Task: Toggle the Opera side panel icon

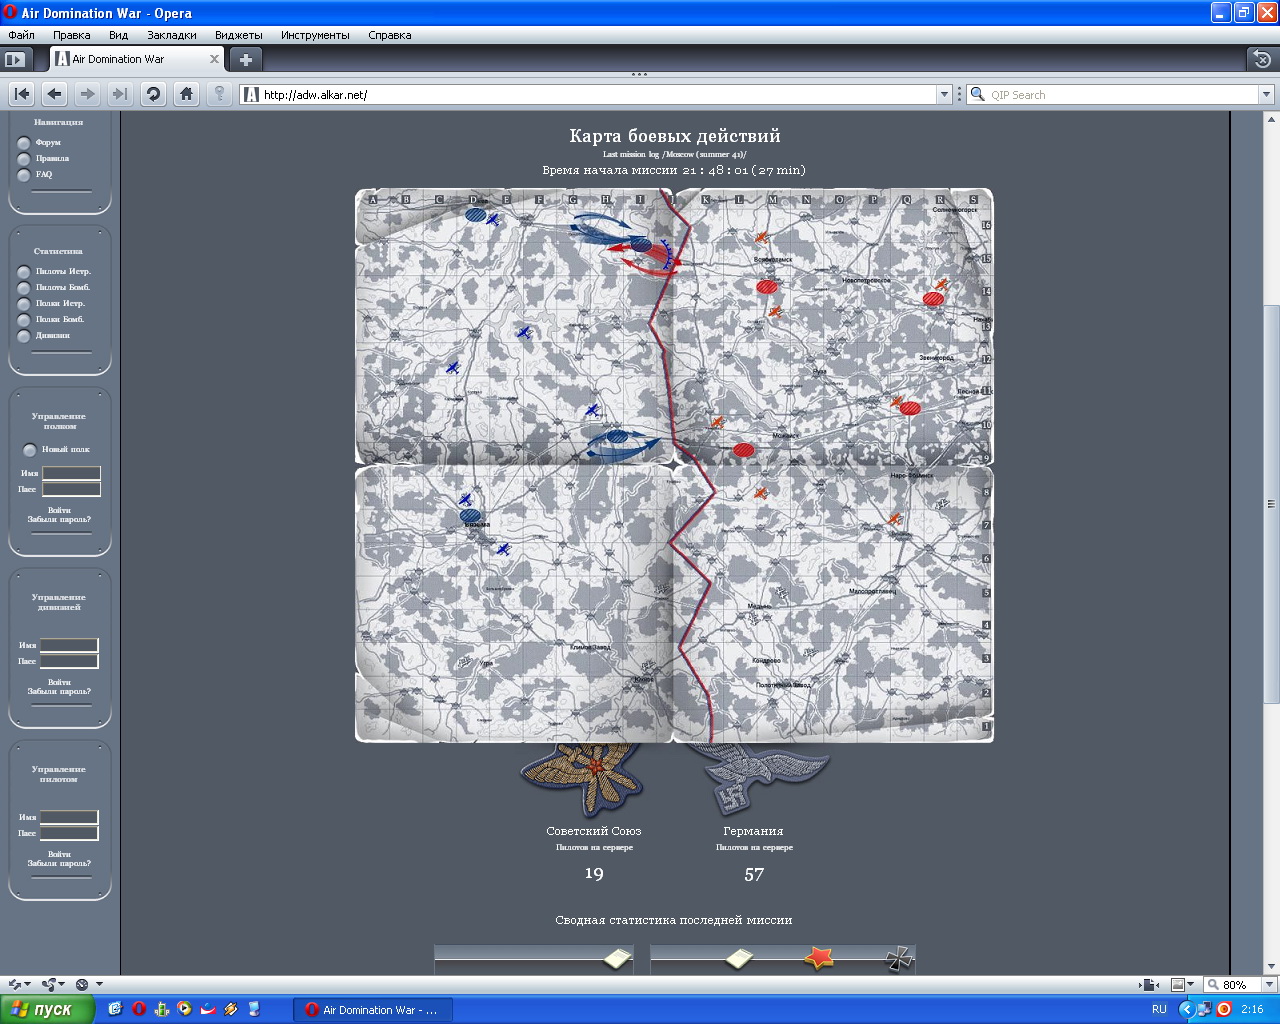Action: pyautogui.click(x=15, y=59)
